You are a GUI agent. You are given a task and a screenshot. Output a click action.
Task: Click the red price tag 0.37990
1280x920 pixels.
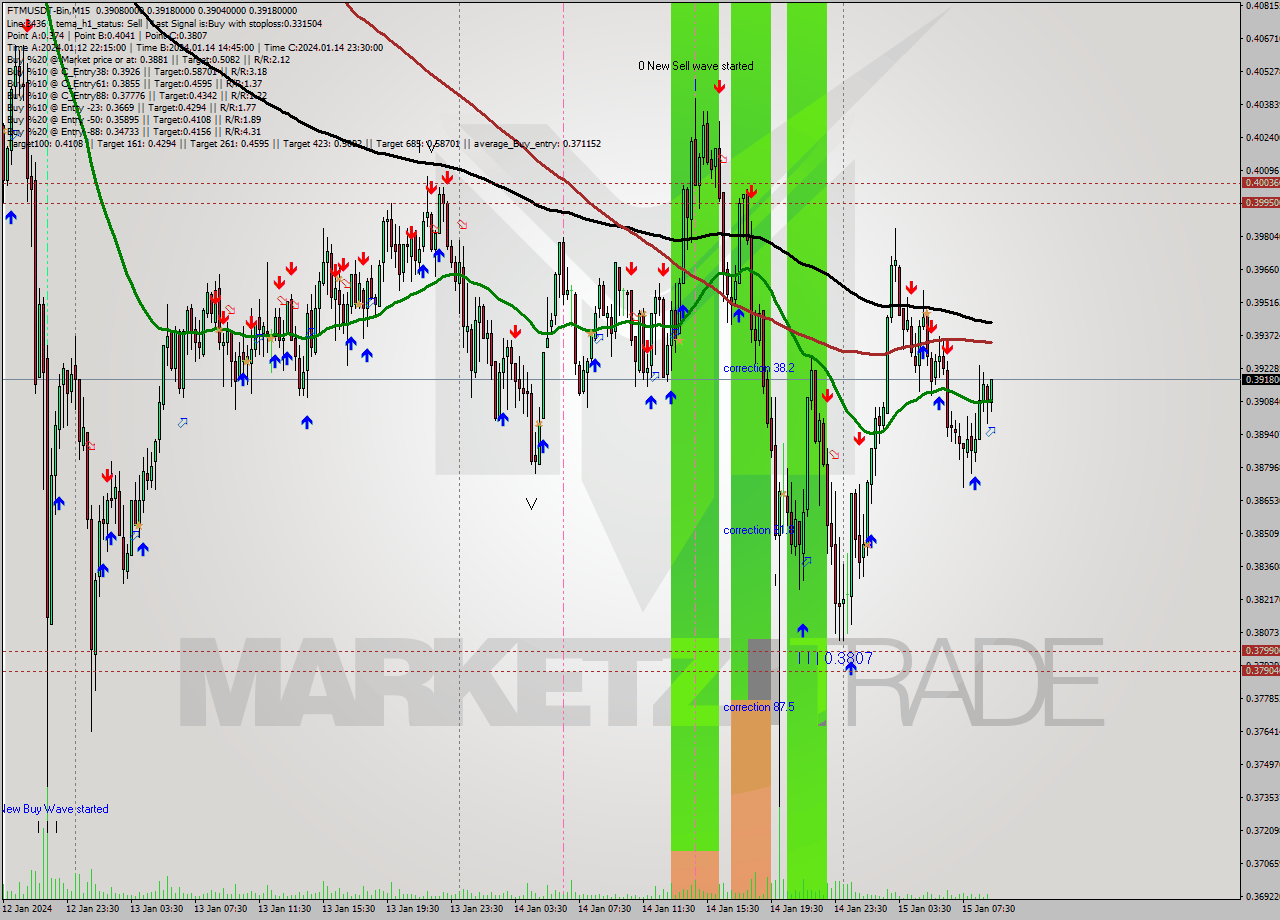(1260, 650)
